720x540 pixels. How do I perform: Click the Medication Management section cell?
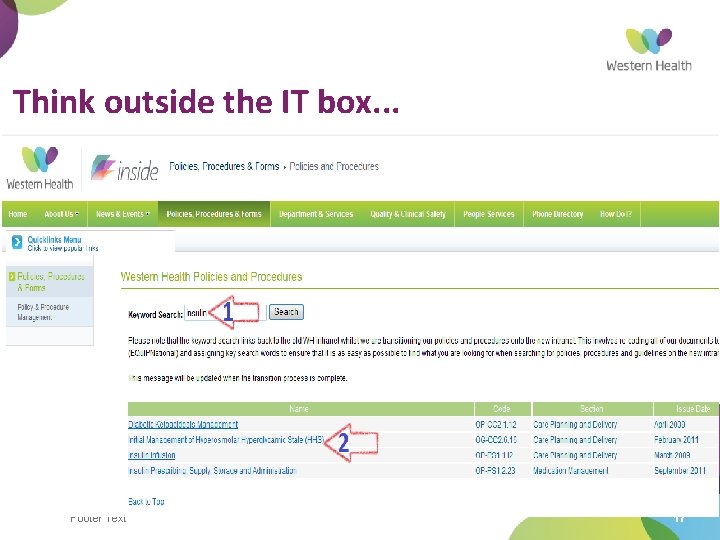(x=571, y=471)
